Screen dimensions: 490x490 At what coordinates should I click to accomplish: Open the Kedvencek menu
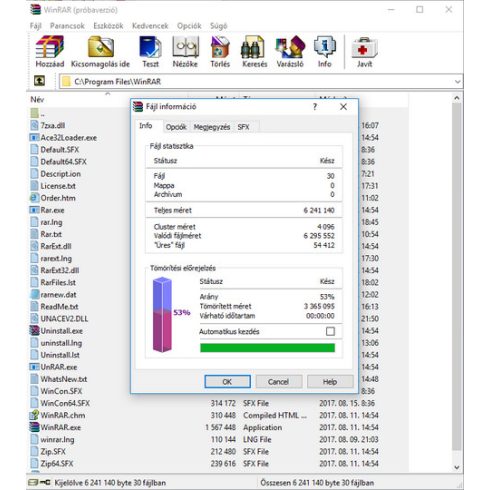click(150, 26)
